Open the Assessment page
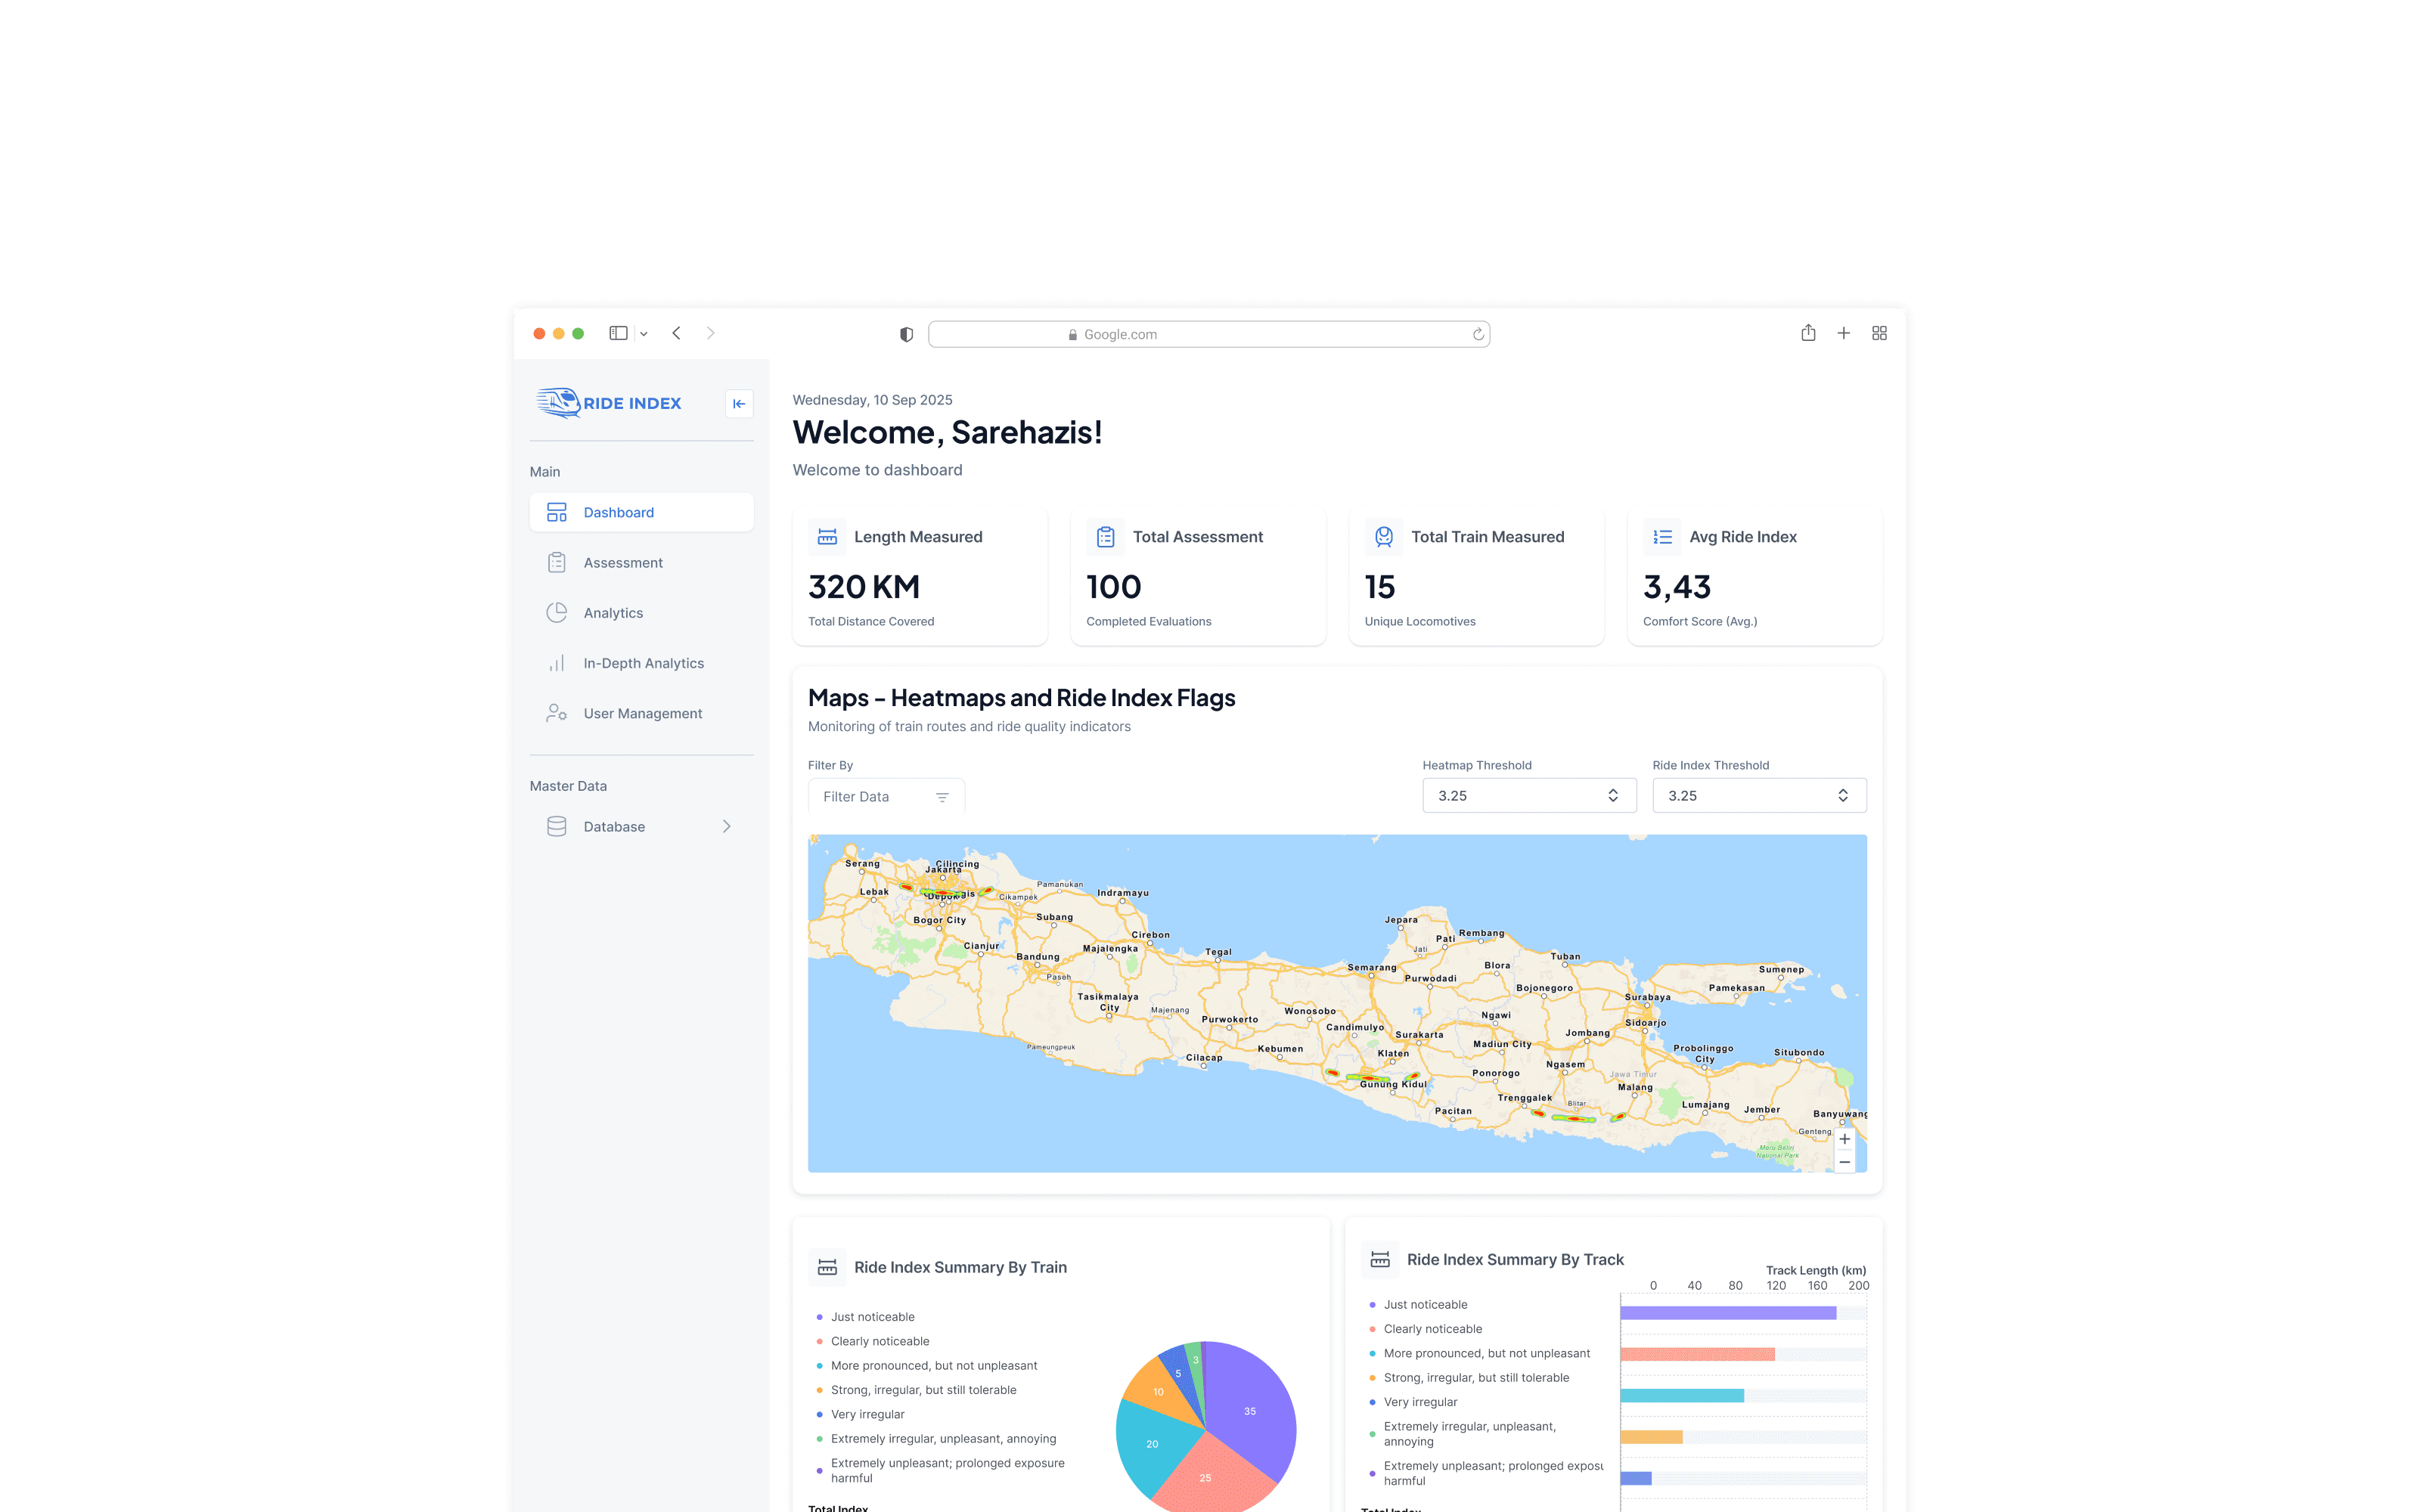 pos(641,562)
